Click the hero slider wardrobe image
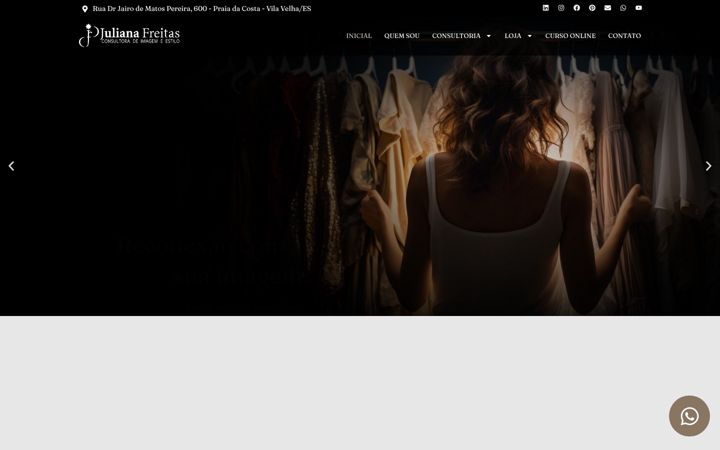This screenshot has width=720, height=450. 360,186
